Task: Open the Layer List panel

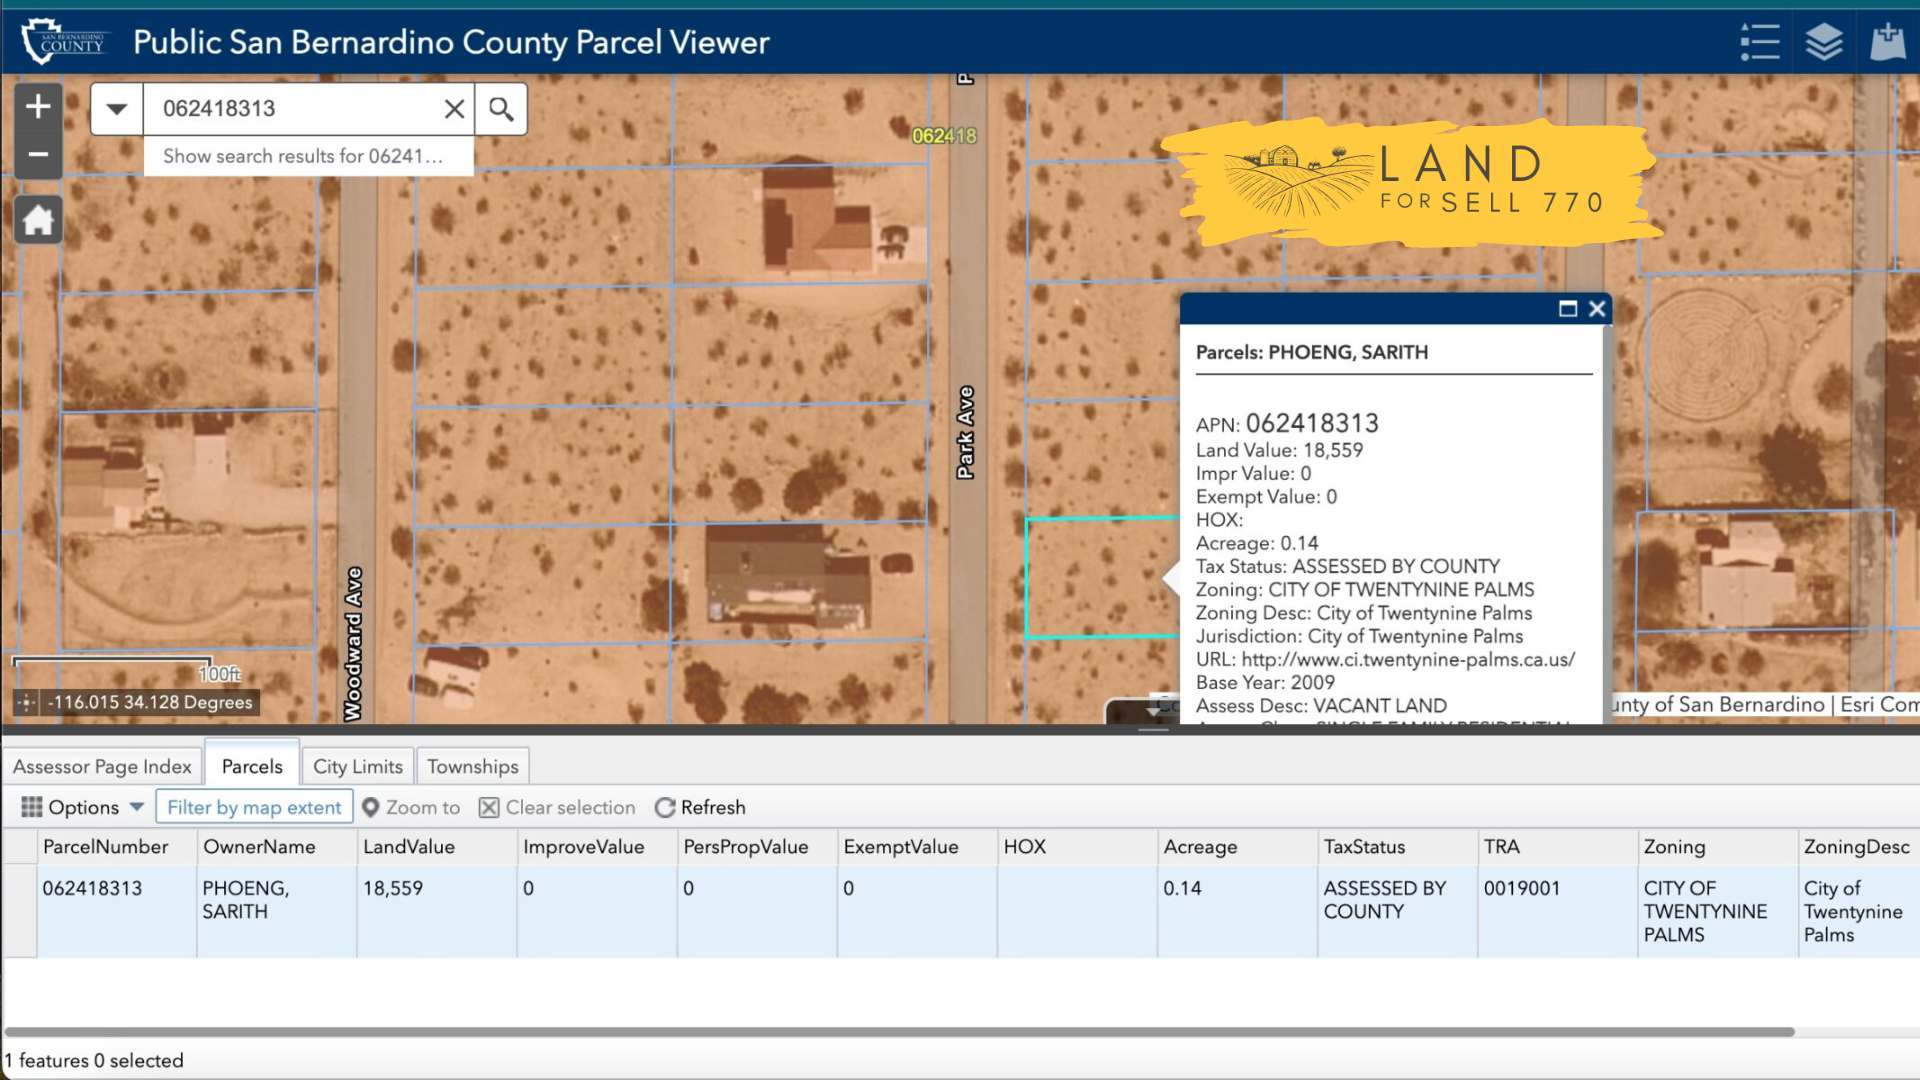Action: pos(1823,41)
